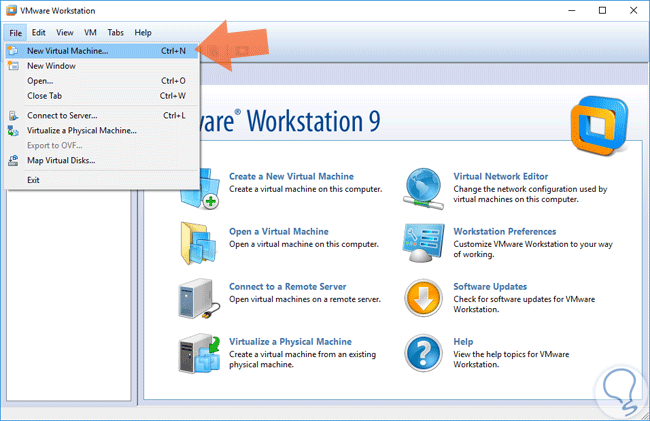Open the Help menu in menu bar
Screen dimensions: 650x421
(x=143, y=32)
